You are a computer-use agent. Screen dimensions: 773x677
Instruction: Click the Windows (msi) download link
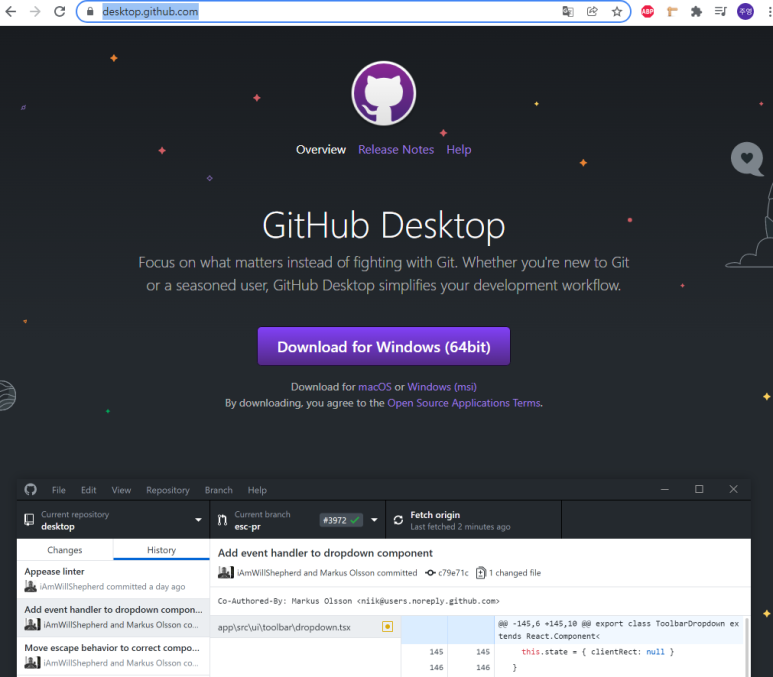click(442, 387)
